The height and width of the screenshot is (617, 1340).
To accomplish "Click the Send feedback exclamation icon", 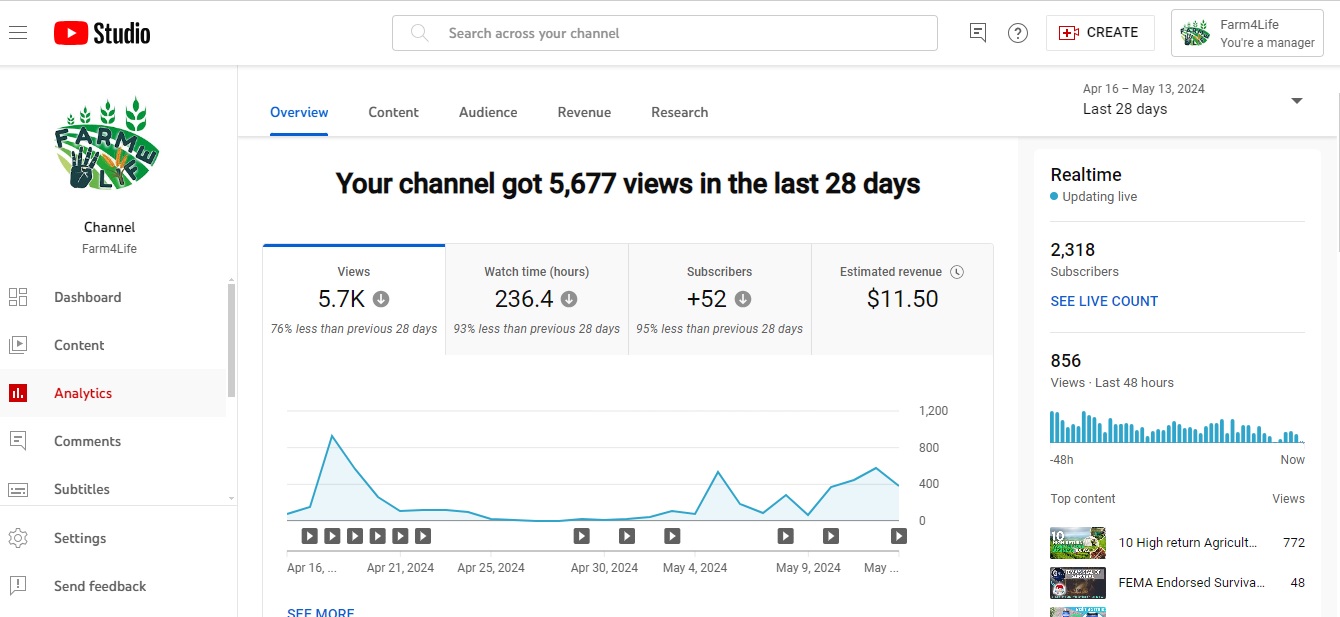I will pos(18,586).
